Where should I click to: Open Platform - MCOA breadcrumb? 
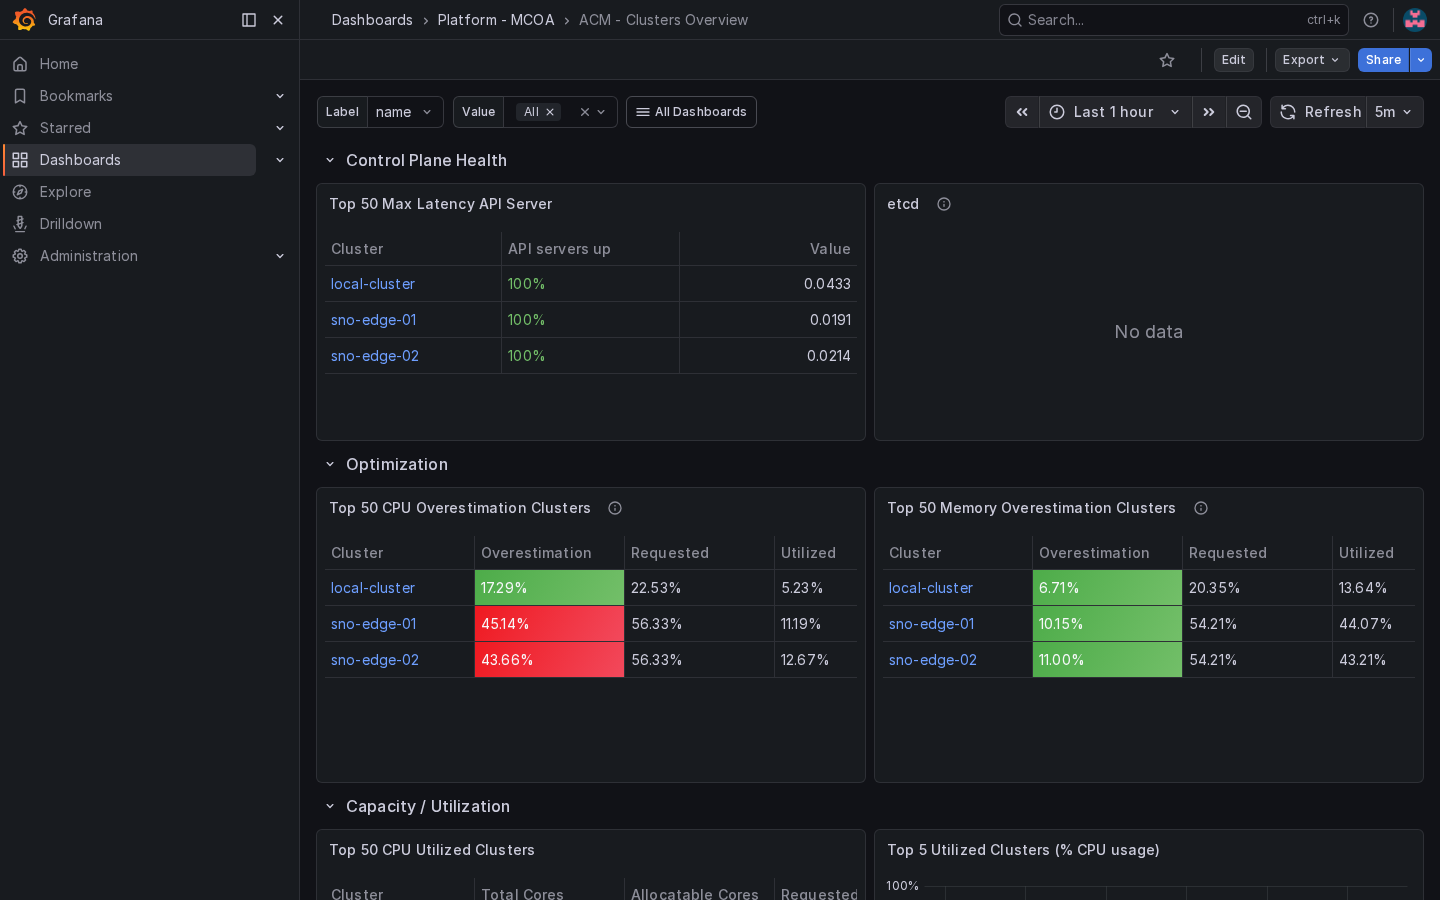tap(496, 20)
